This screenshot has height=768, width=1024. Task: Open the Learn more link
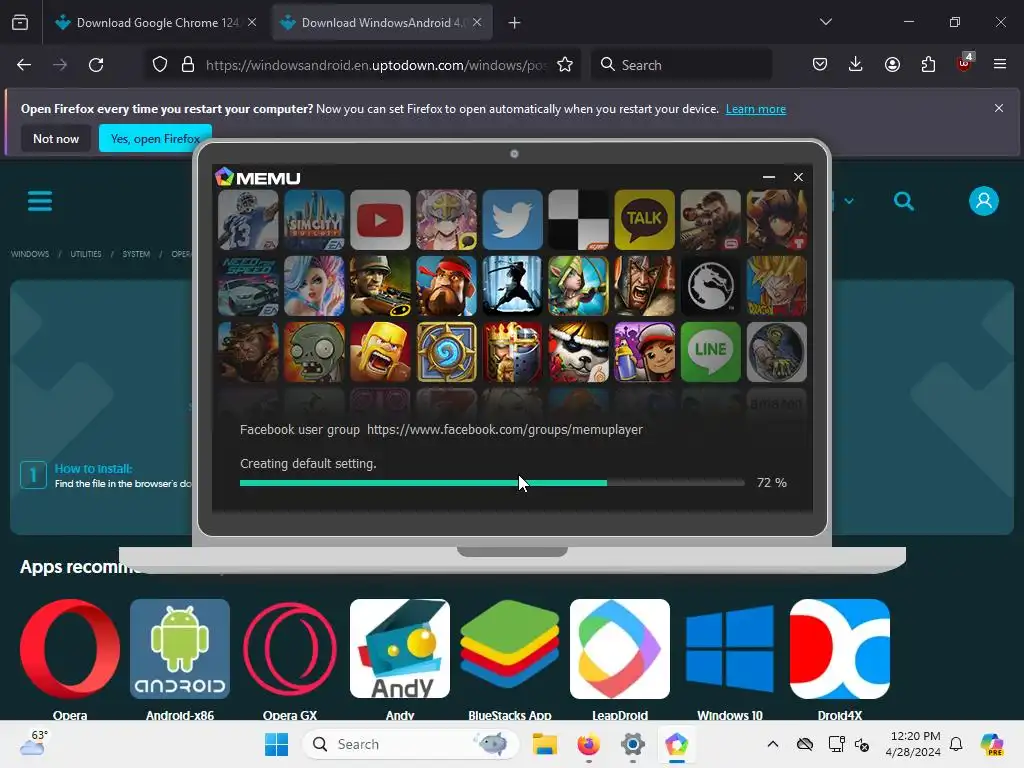click(x=756, y=109)
